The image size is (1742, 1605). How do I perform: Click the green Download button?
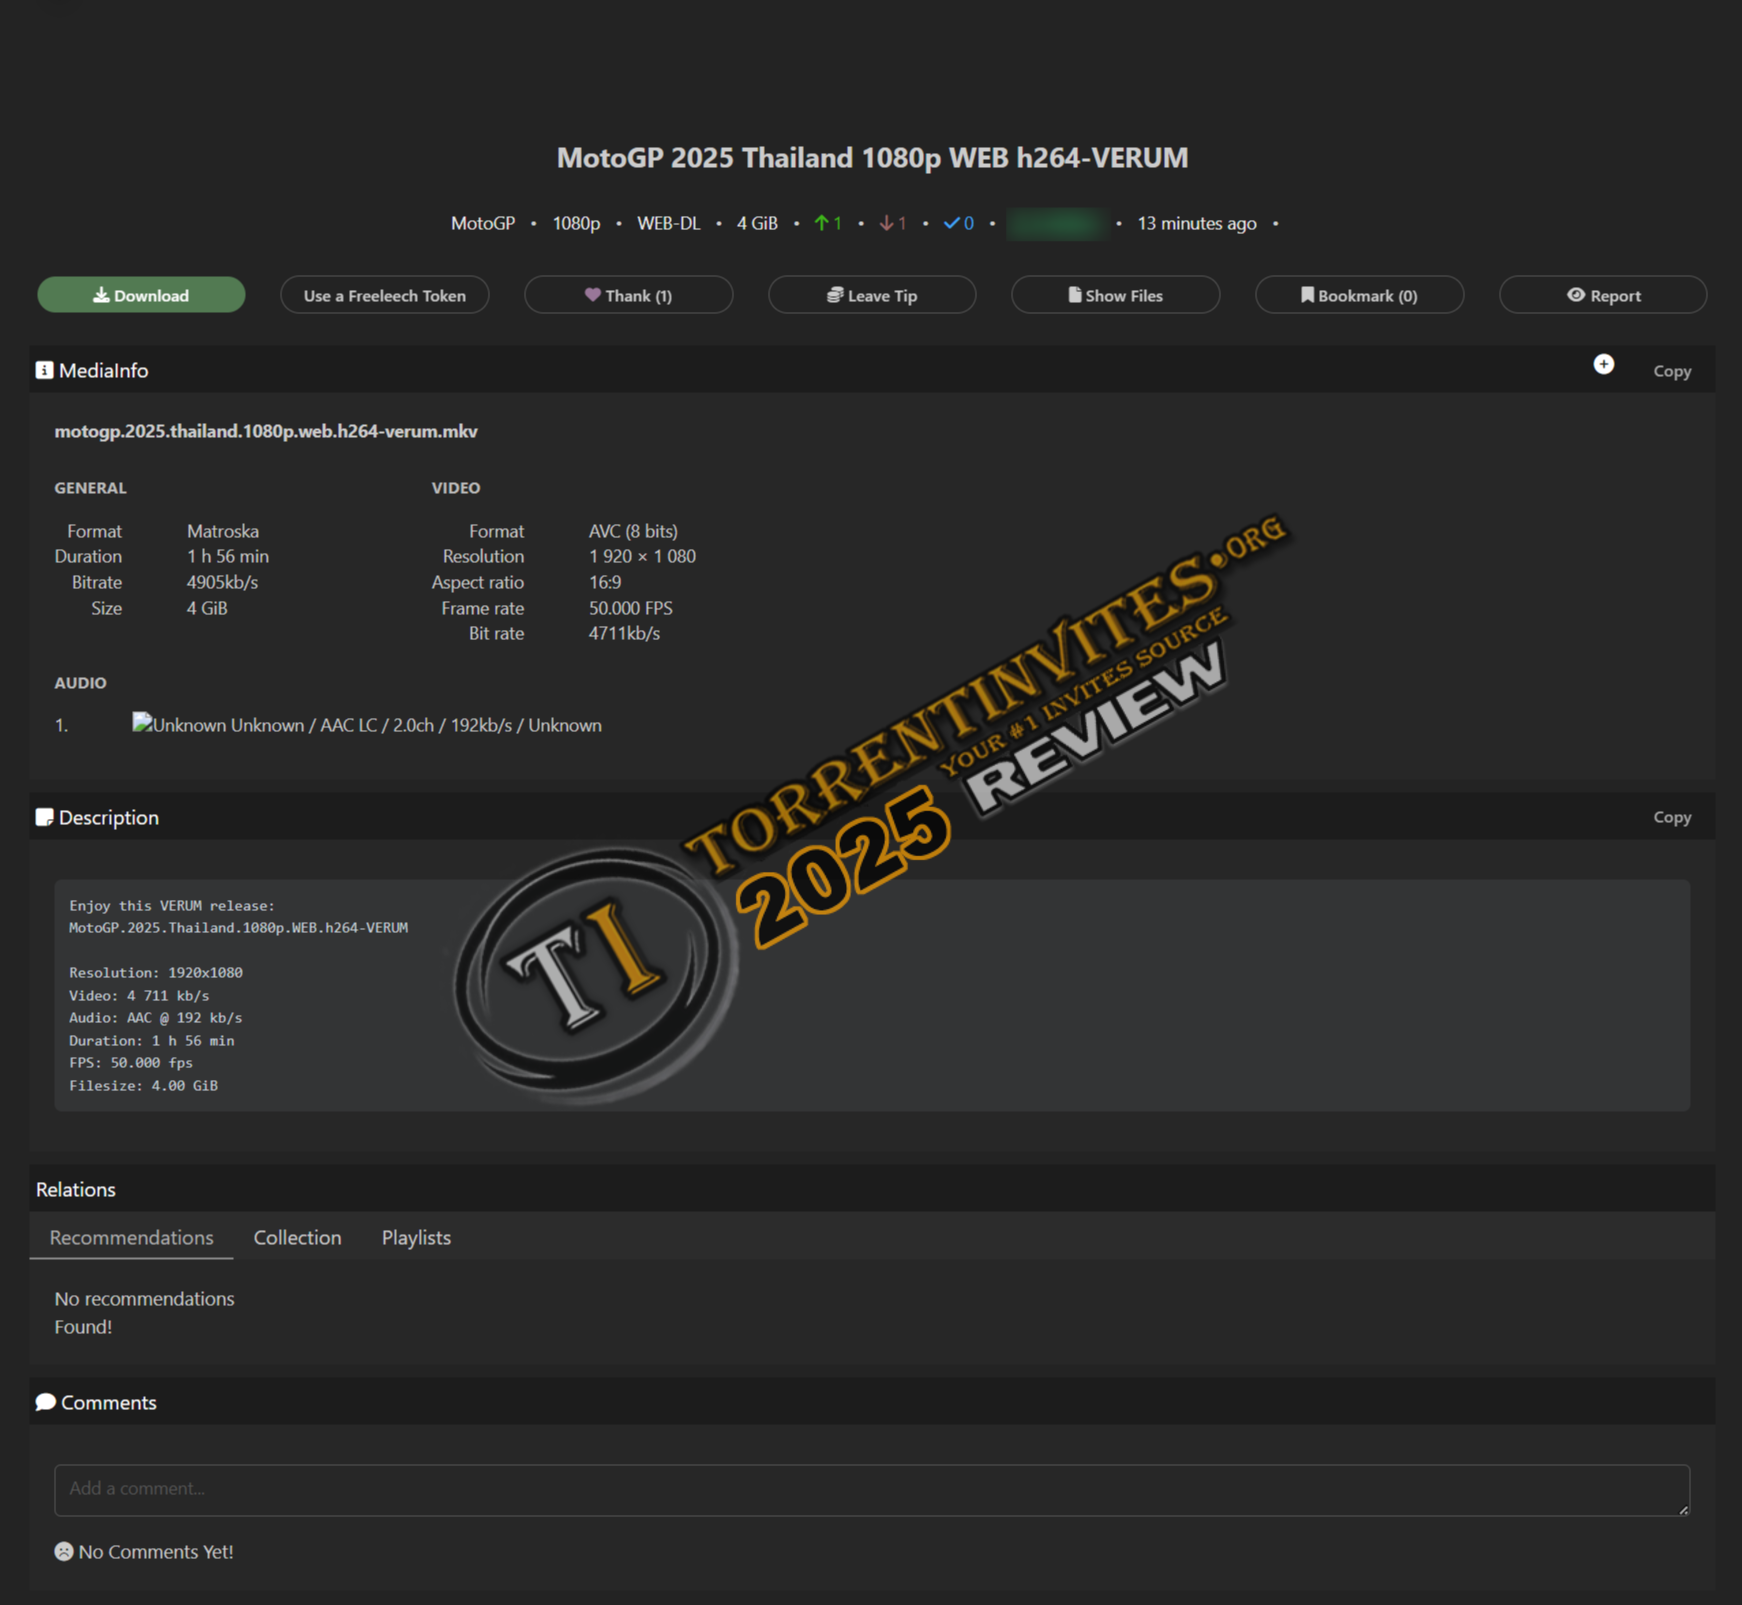click(x=141, y=295)
